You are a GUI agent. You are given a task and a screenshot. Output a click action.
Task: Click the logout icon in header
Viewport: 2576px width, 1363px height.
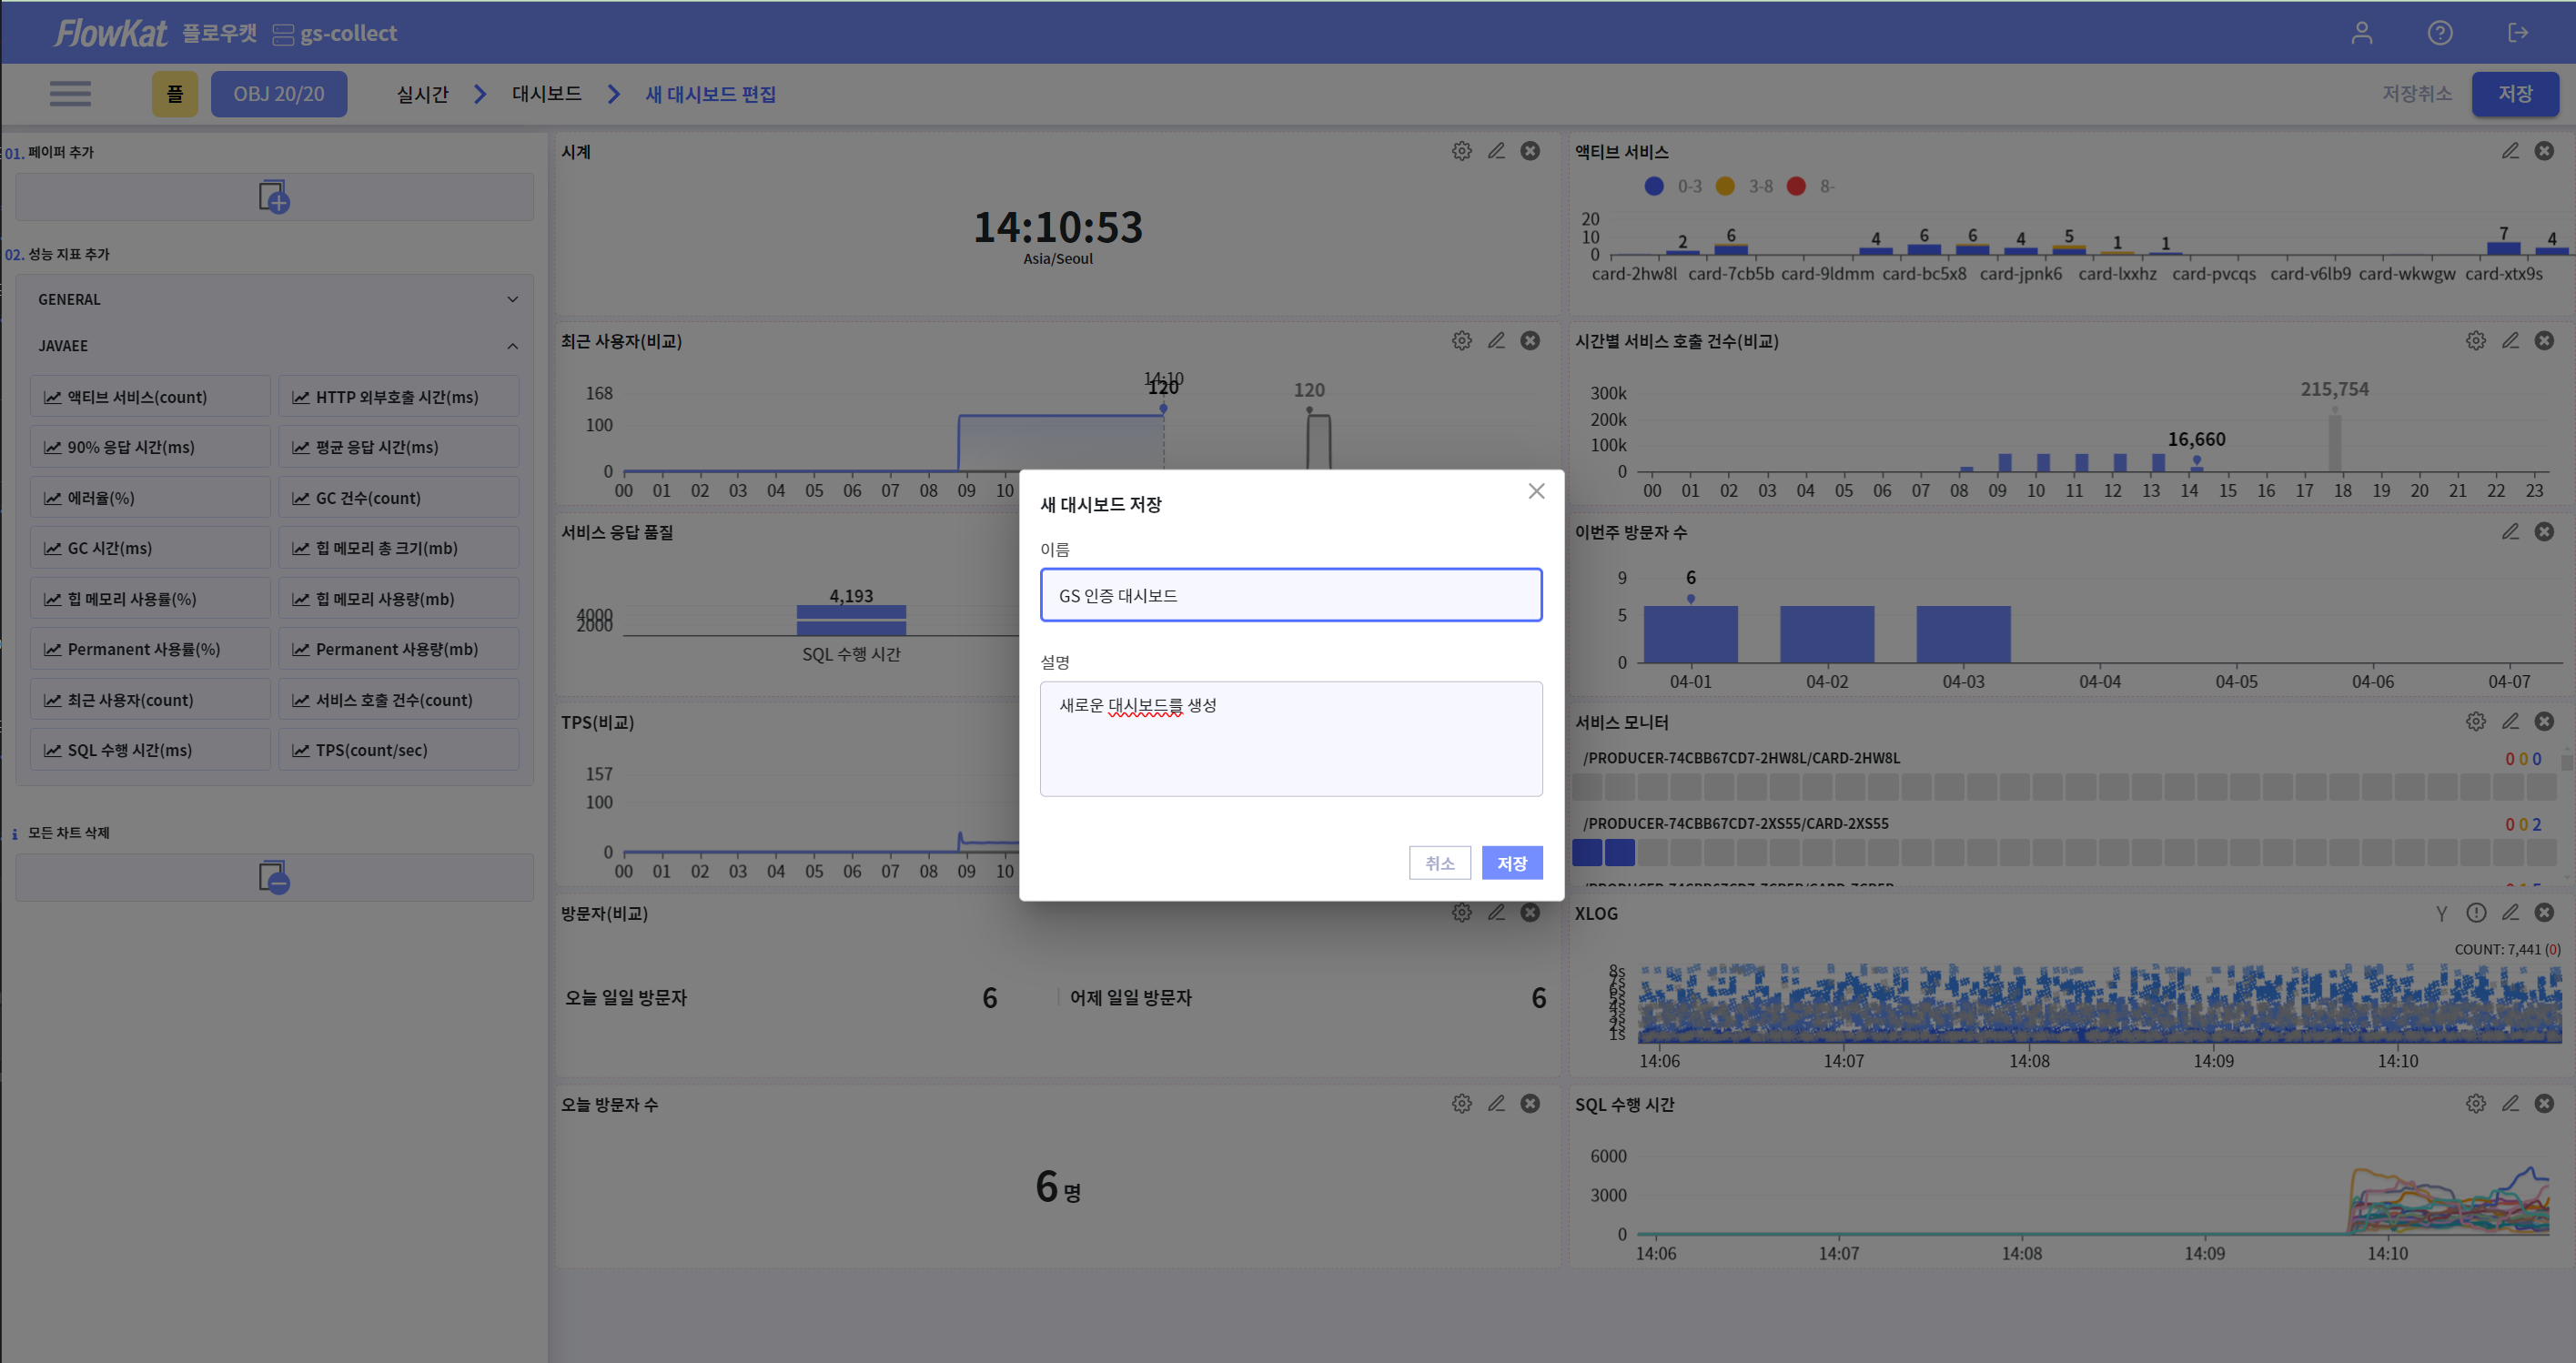[2517, 33]
